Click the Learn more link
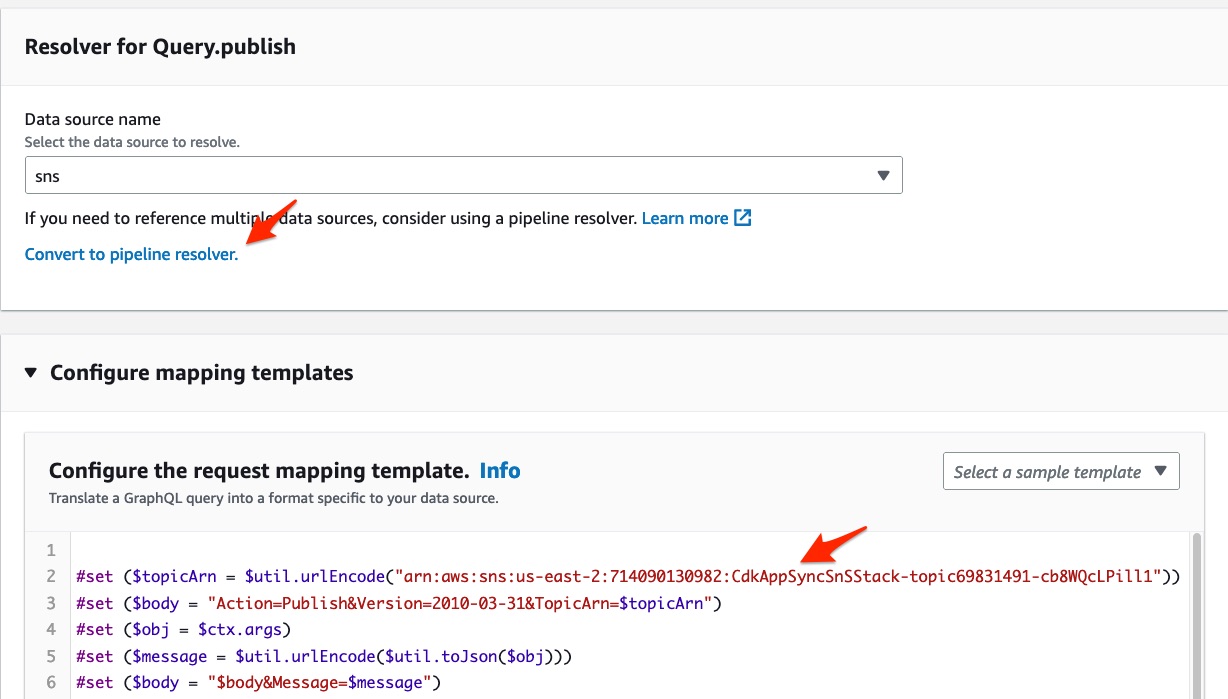The width and height of the screenshot is (1228, 699). pos(685,218)
